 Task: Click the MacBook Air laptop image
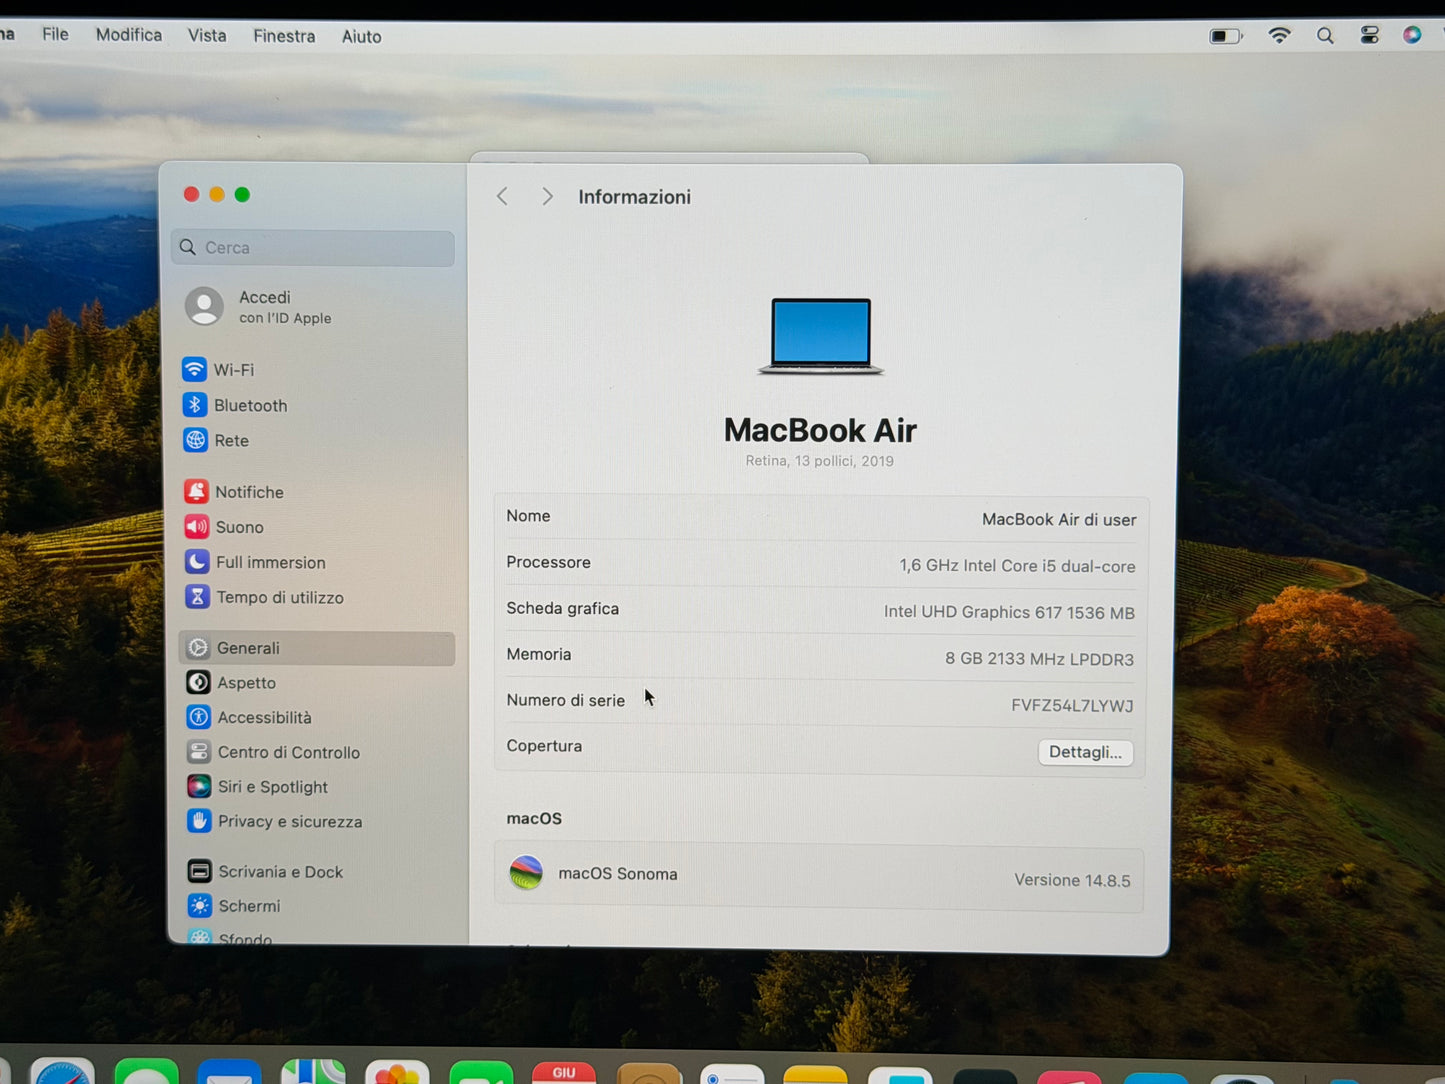pyautogui.click(x=821, y=336)
